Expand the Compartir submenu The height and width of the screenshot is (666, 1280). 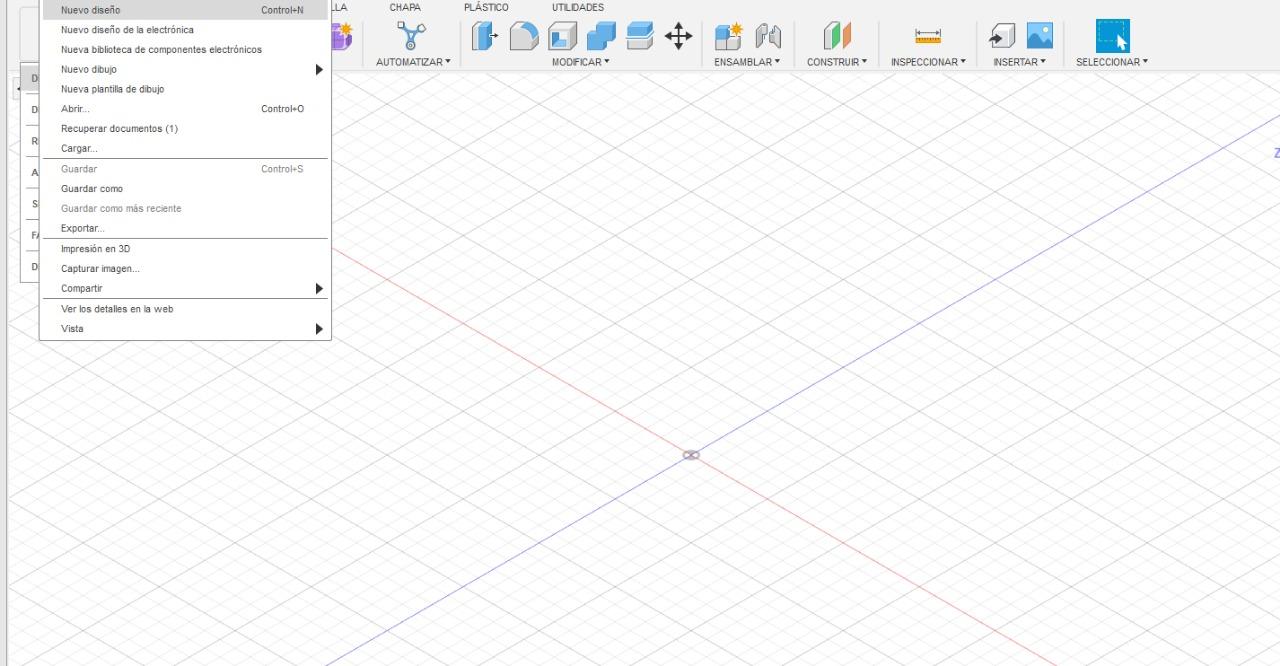pos(185,288)
